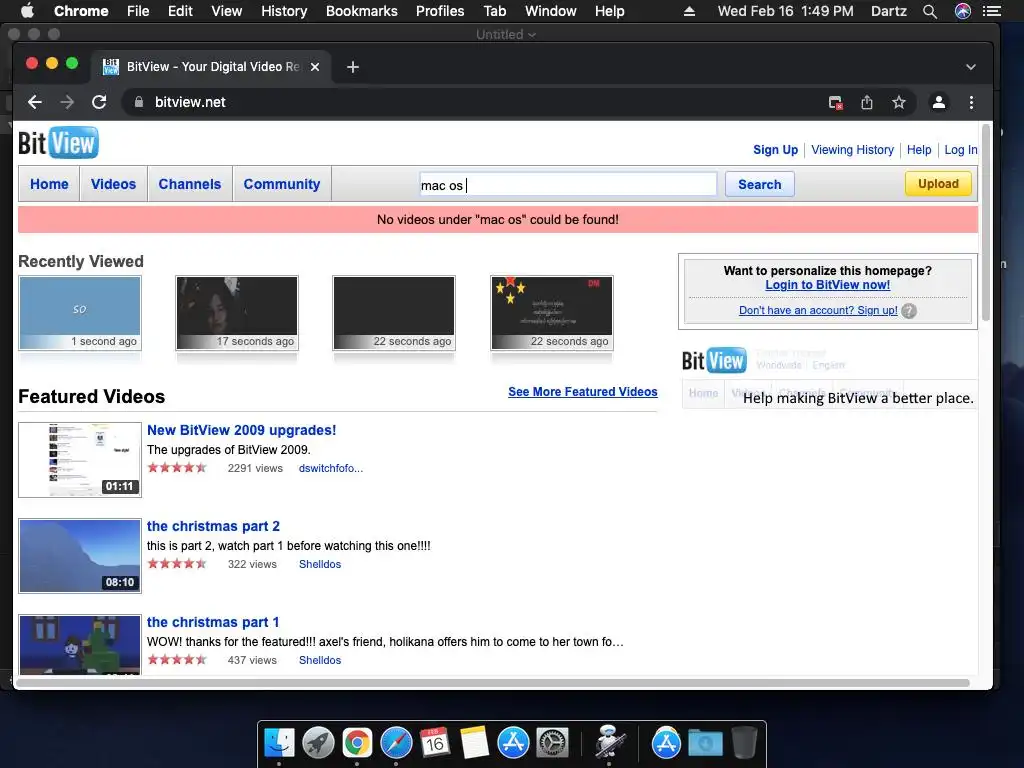Image resolution: width=1024 pixels, height=768 pixels.
Task: Click the horizontal scrollbar at page bottom
Action: 493,683
